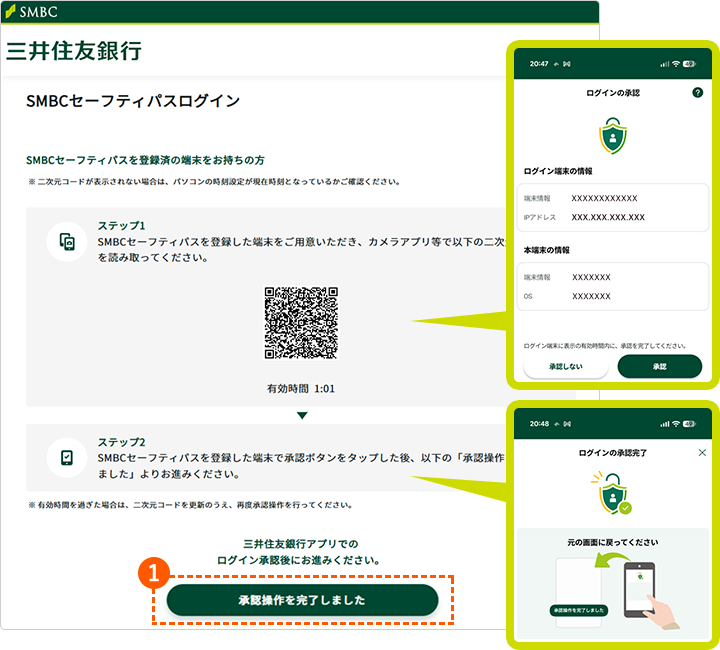Screen dimensions: 720x650
Task: Click the 本端末の情報 heading
Action: 546,250
